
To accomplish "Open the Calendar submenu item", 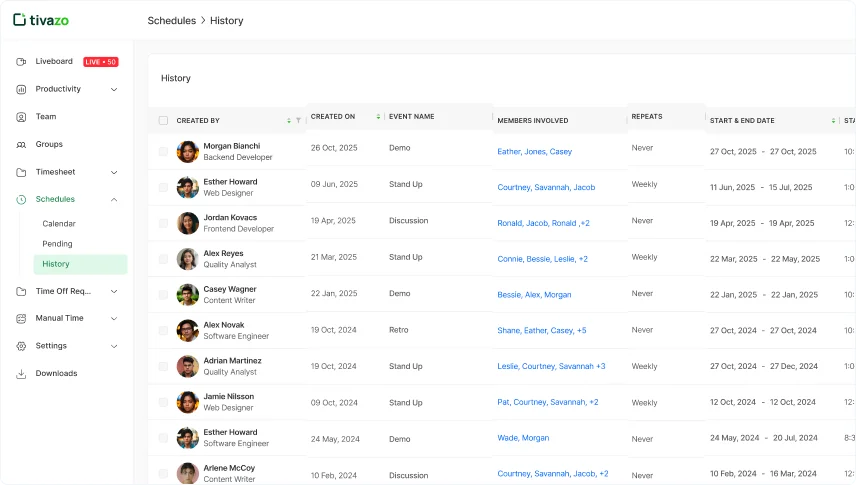I will [x=59, y=224].
